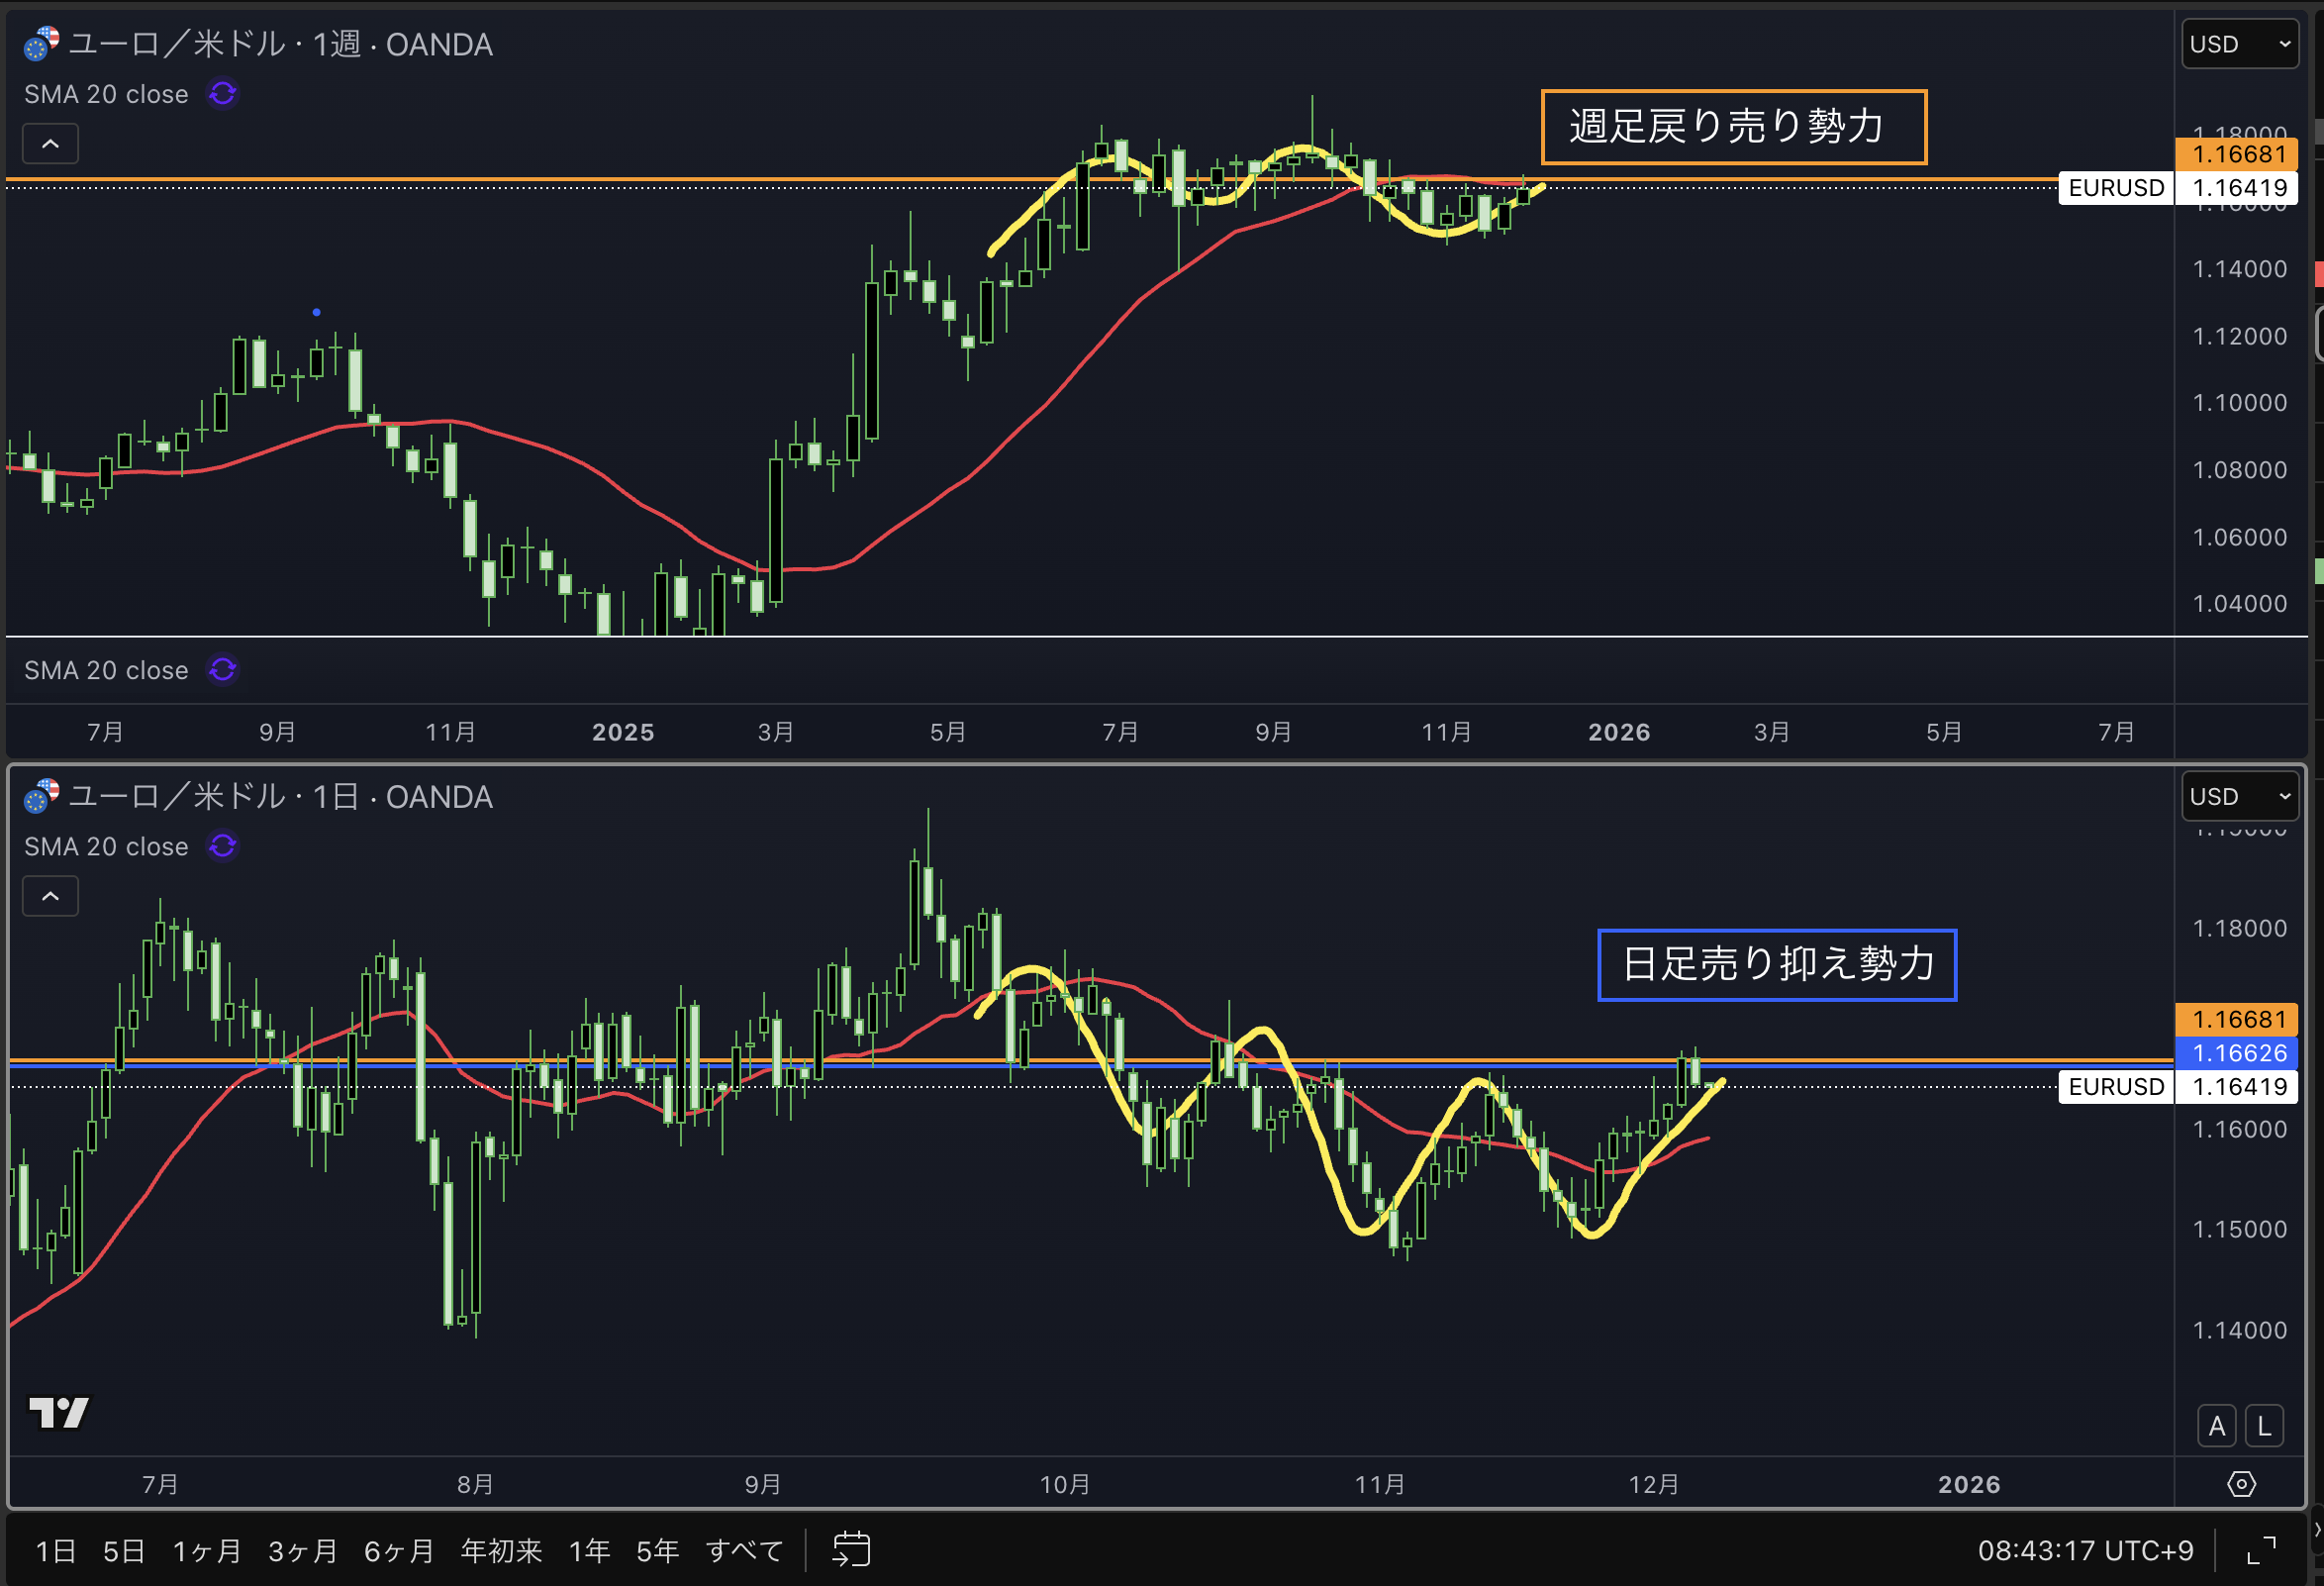Open USD currency dropdown on daily chart

(x=2239, y=796)
